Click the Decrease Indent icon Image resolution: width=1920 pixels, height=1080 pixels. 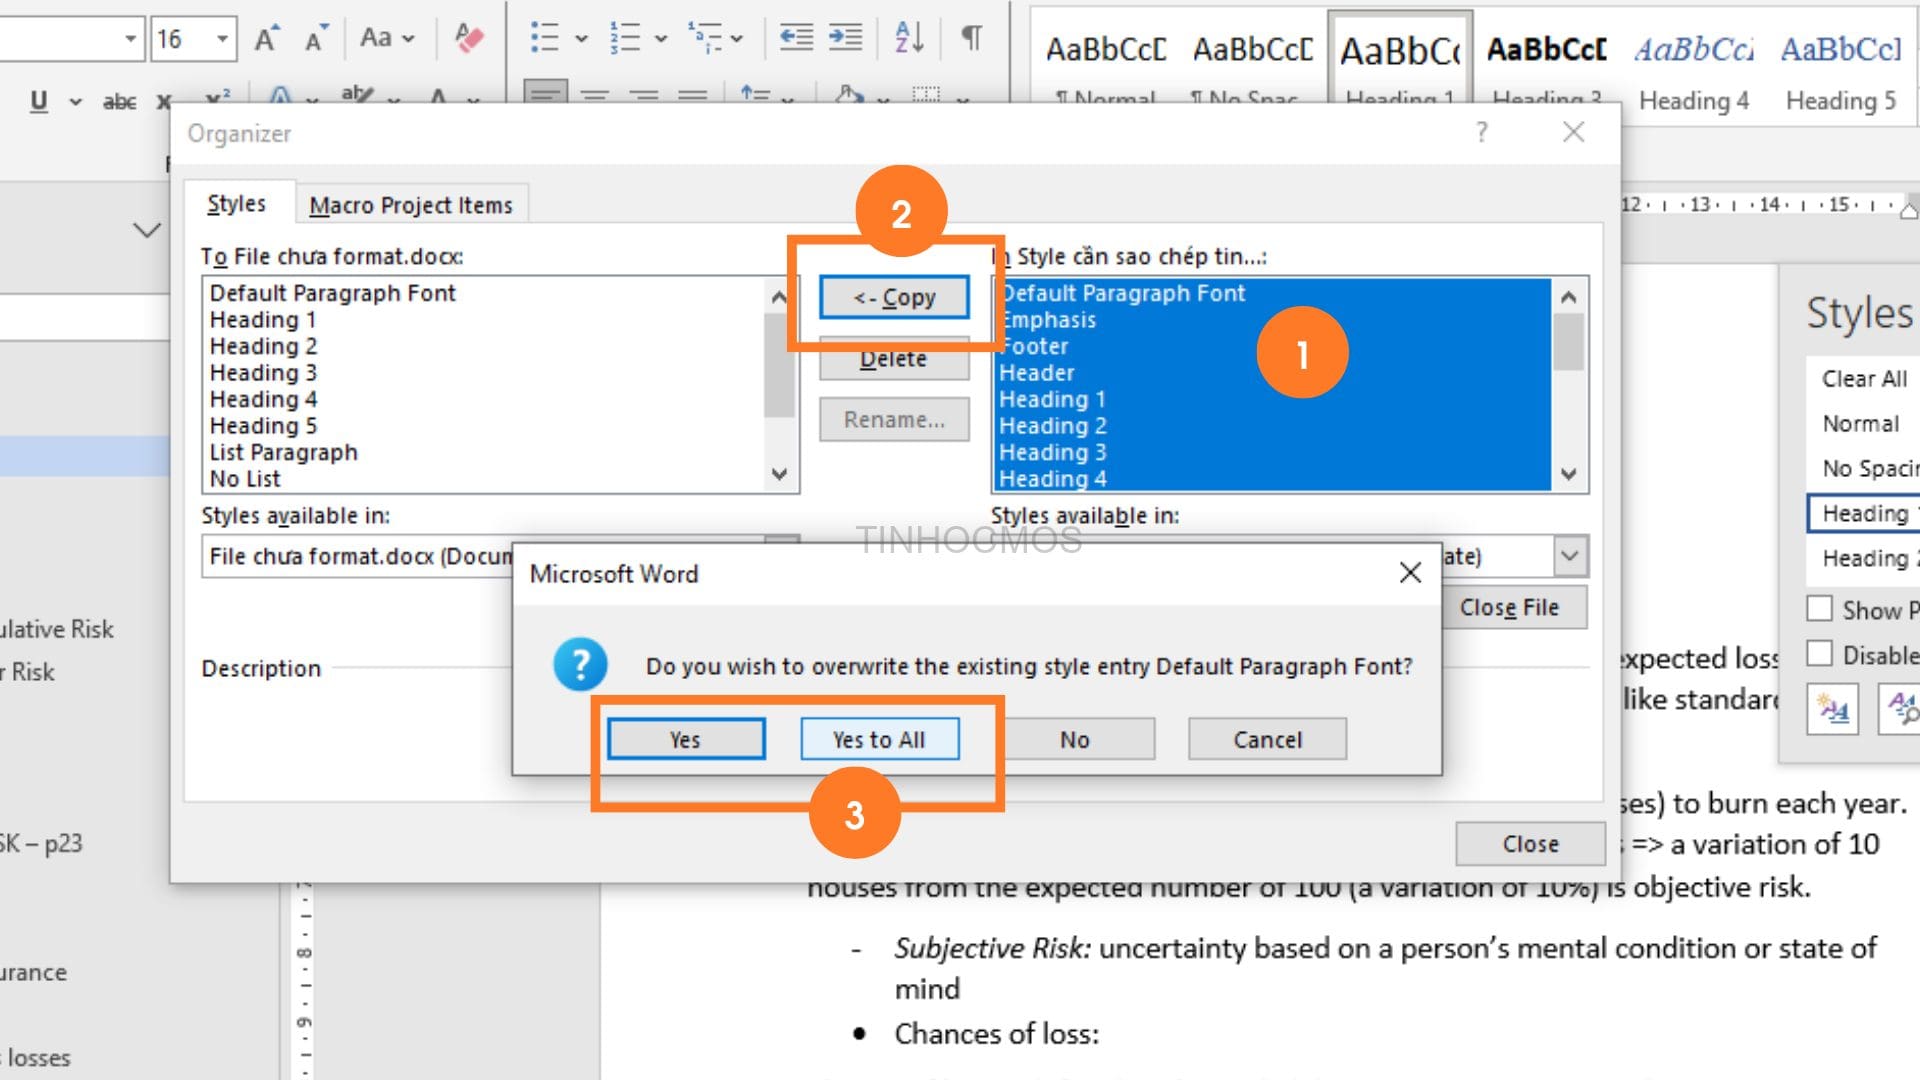796,38
